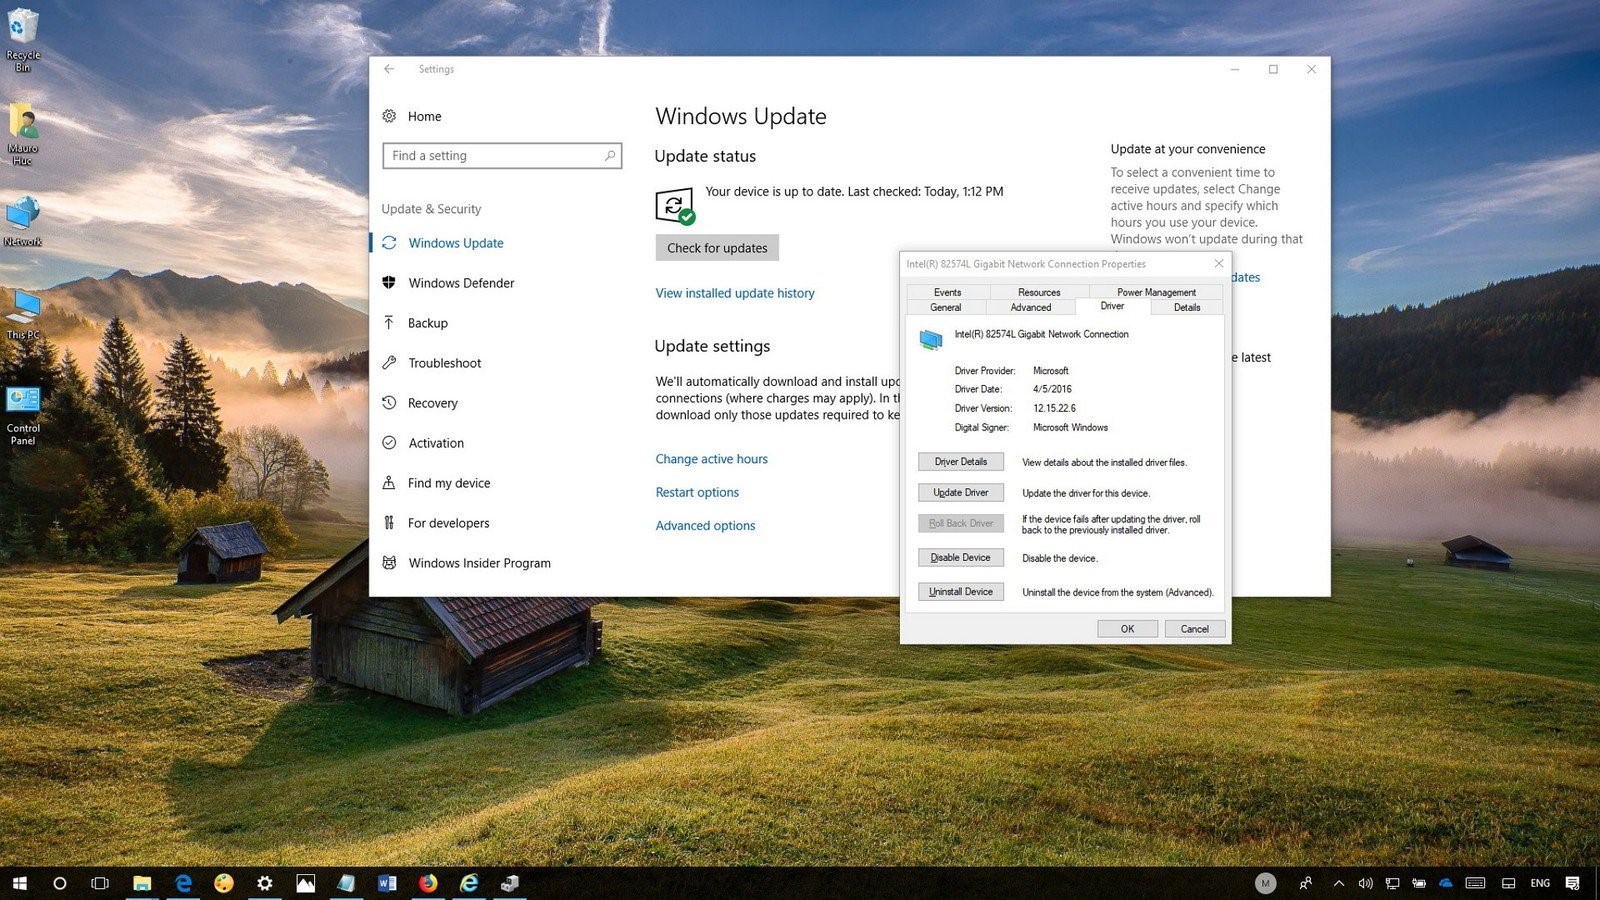Screen dimensions: 1600x900
Task: Open Device Manager taskbar icon
Action: coord(510,883)
